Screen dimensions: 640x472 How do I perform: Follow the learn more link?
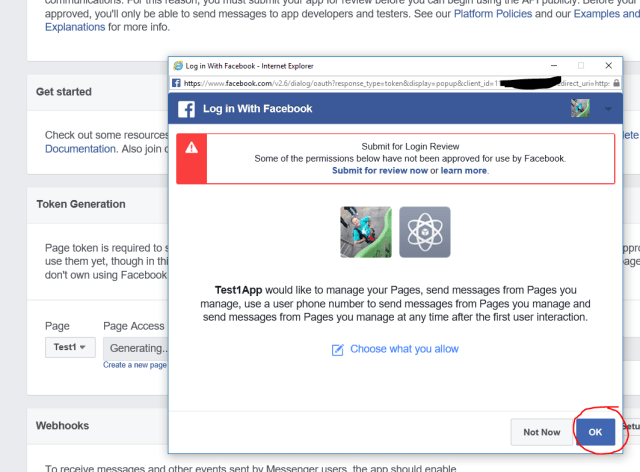pyautogui.click(x=464, y=171)
